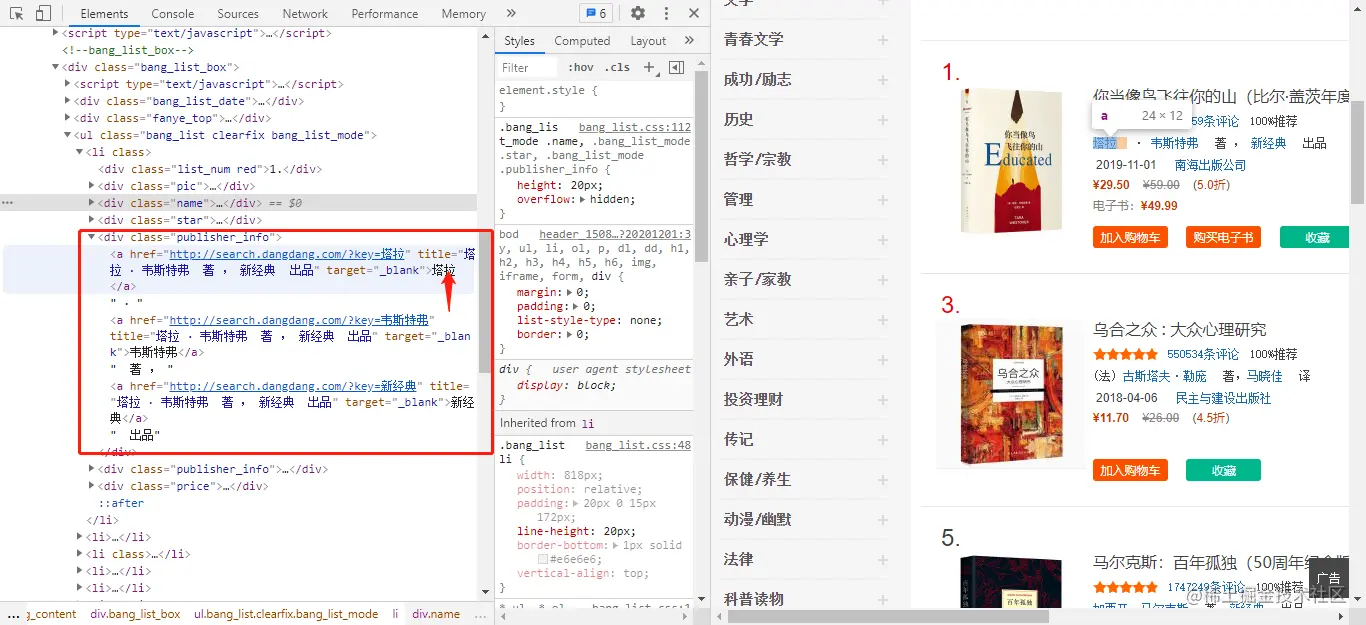Add new style rule plus icon
1366x625 pixels.
click(649, 67)
